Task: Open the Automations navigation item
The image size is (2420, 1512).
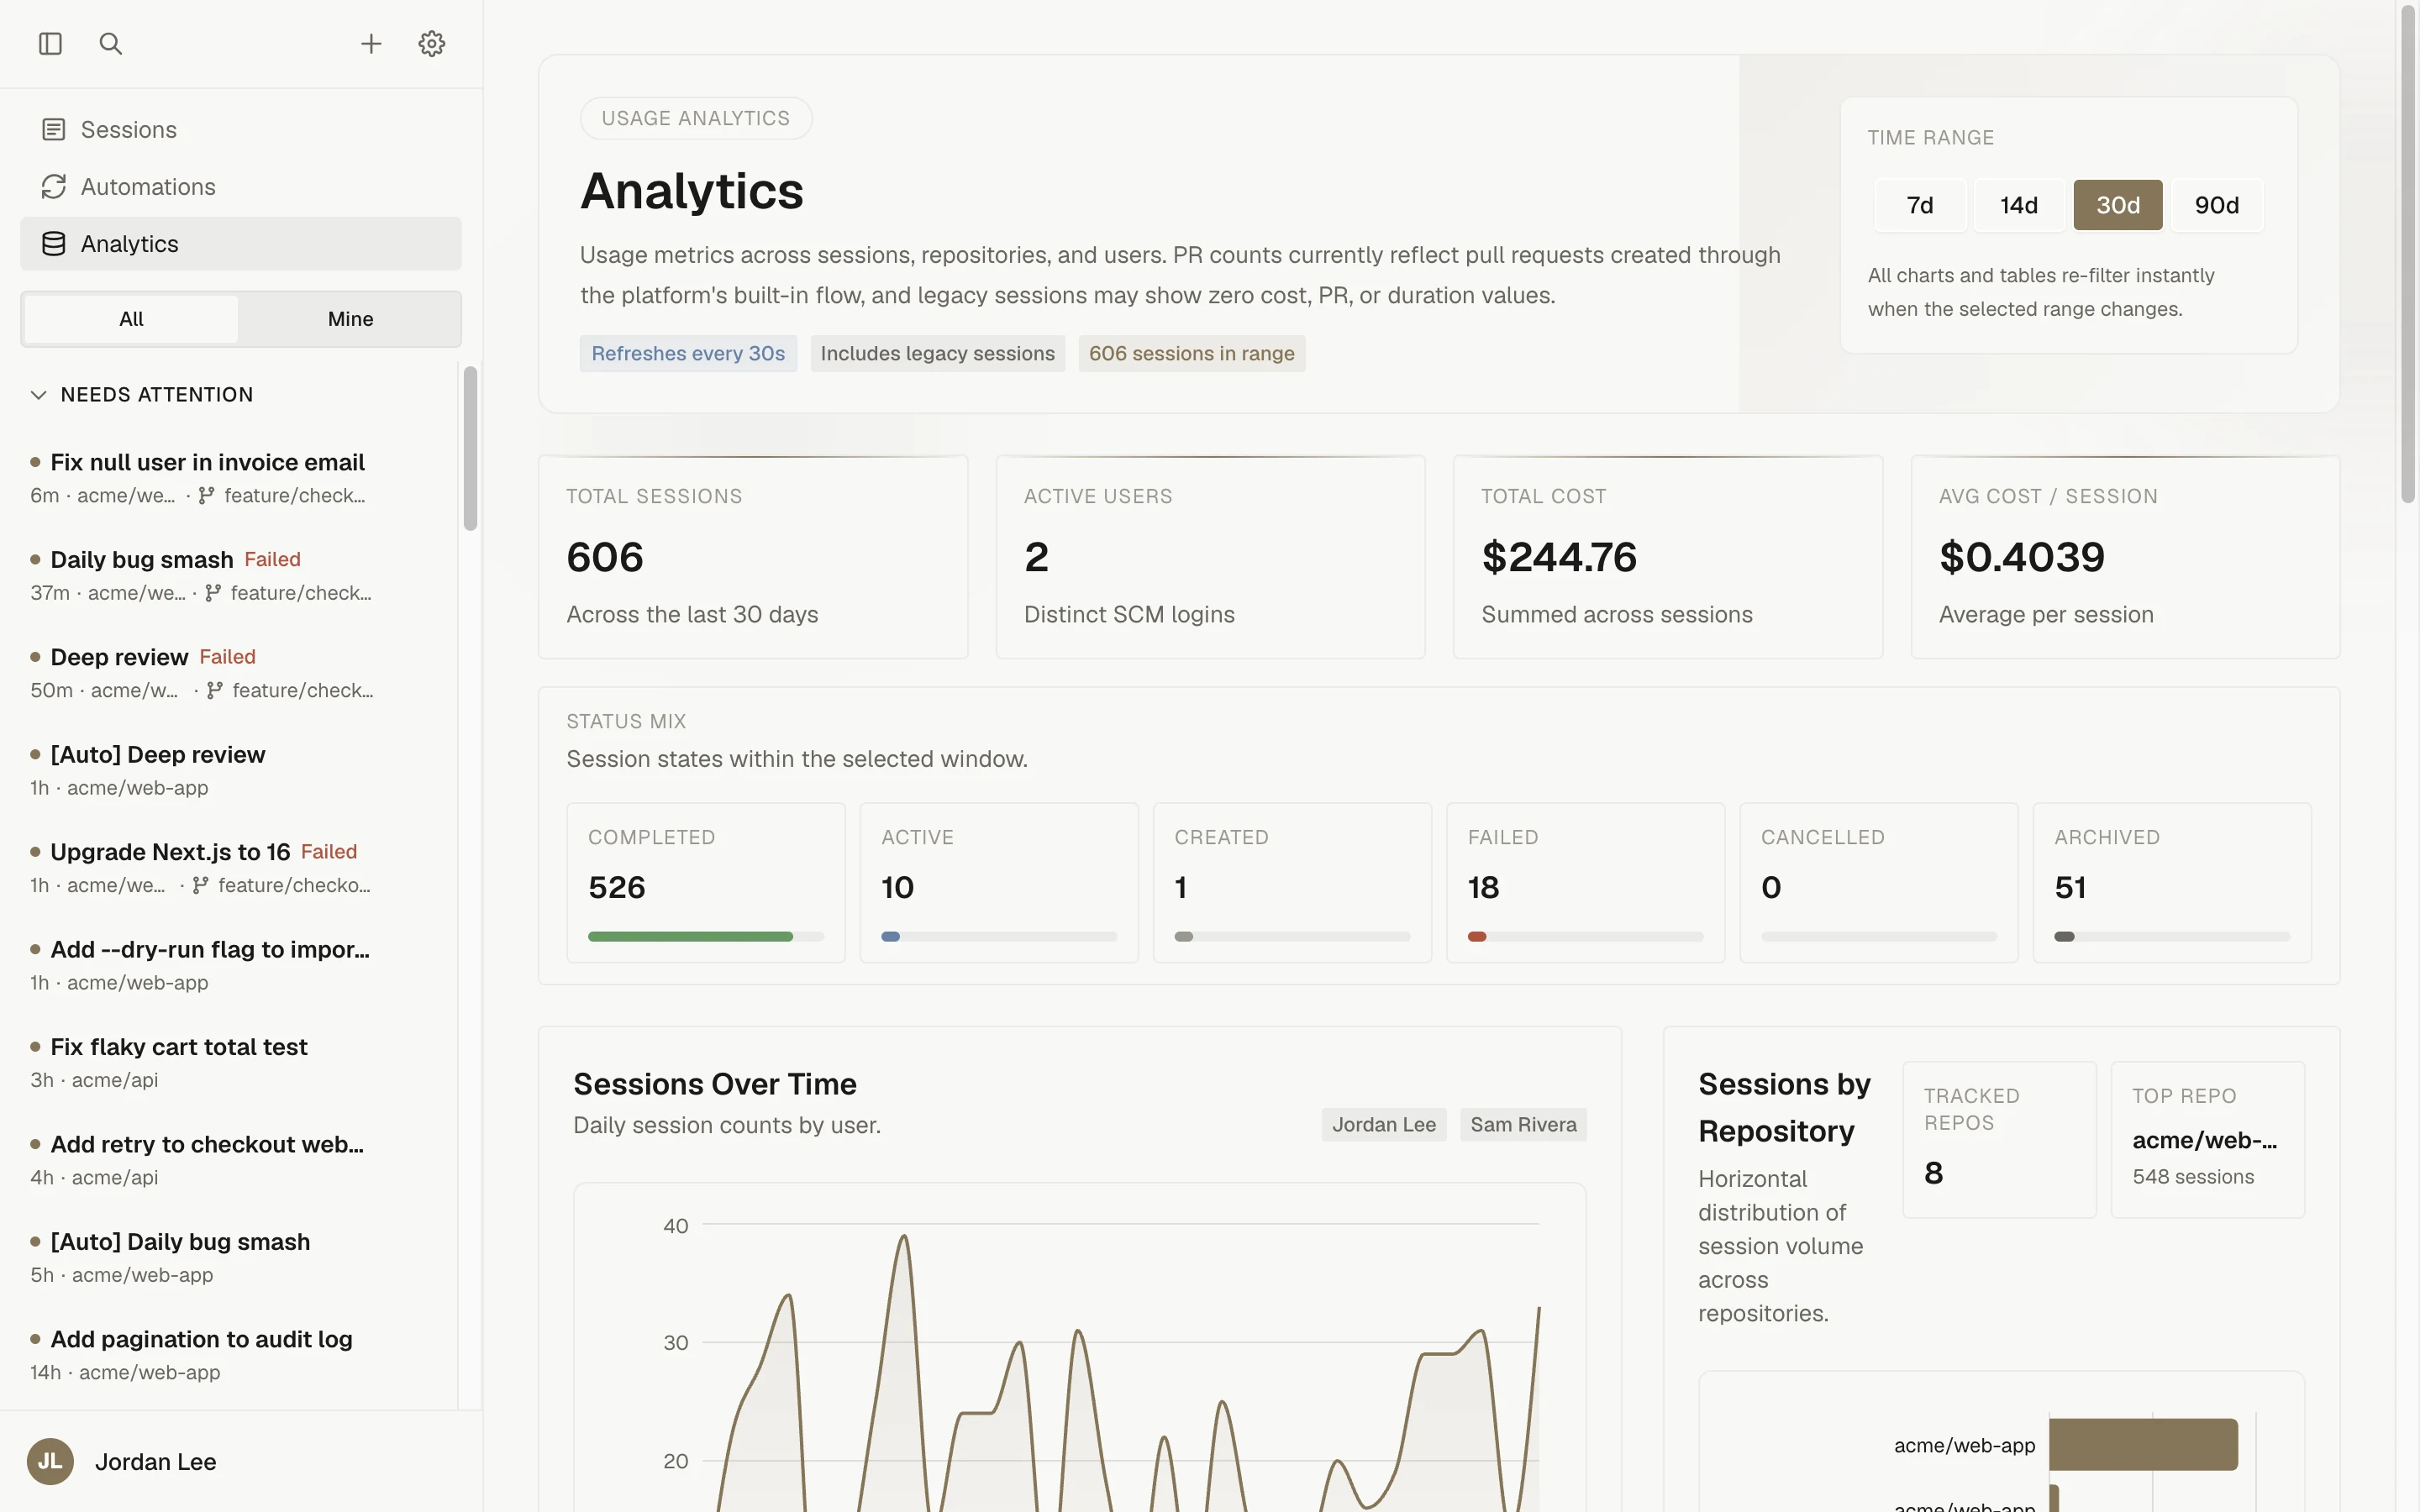Action: click(241, 187)
